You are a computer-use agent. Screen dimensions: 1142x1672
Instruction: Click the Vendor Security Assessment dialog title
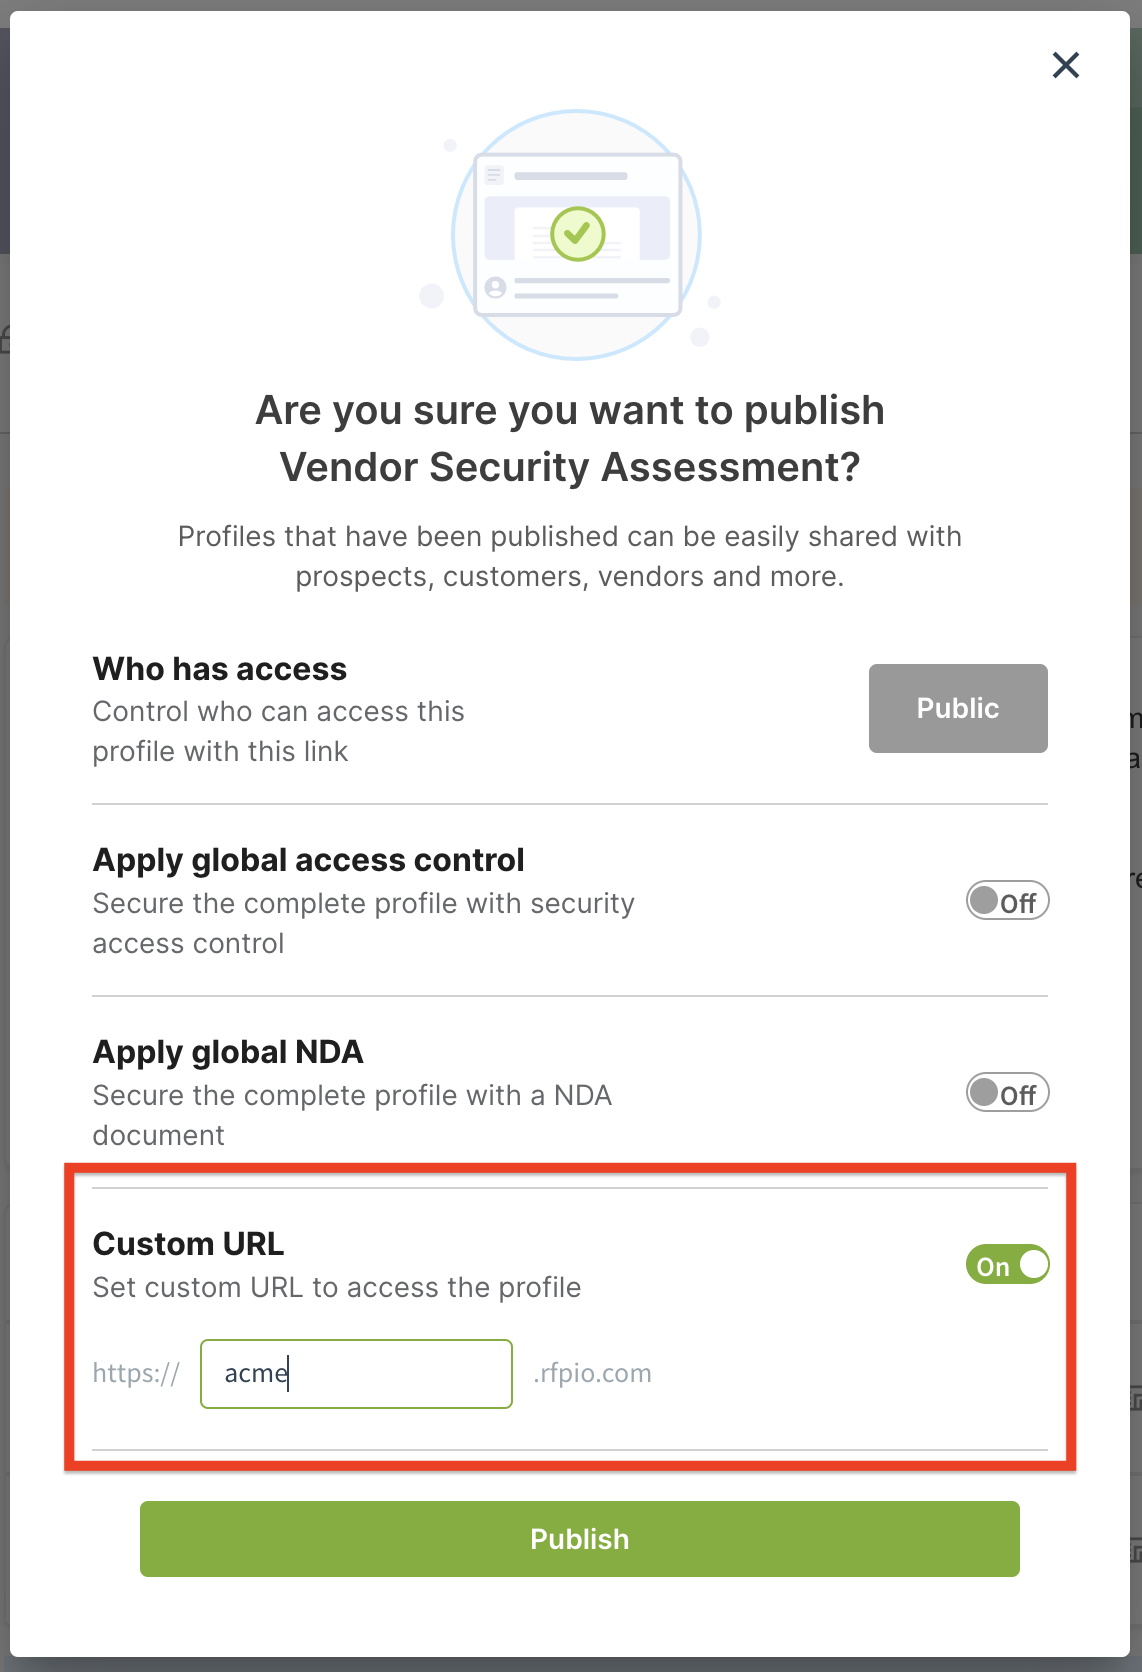pos(570,438)
